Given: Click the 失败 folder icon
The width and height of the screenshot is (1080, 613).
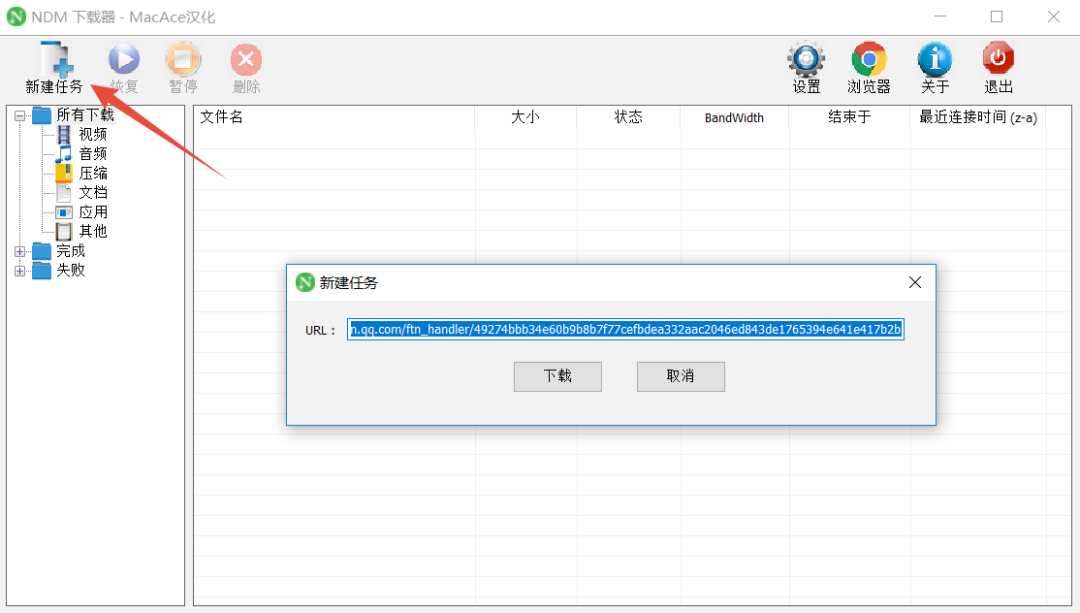Looking at the screenshot, I should tap(42, 271).
